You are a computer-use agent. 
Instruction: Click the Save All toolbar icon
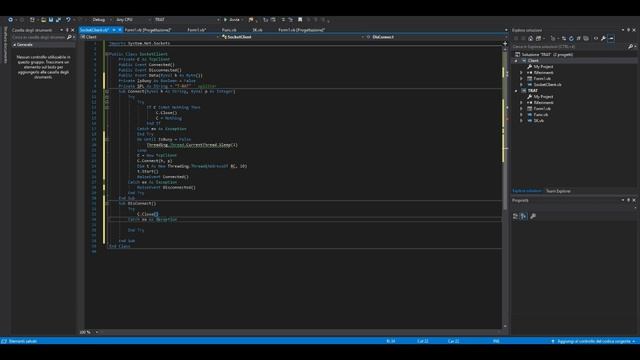point(58,20)
